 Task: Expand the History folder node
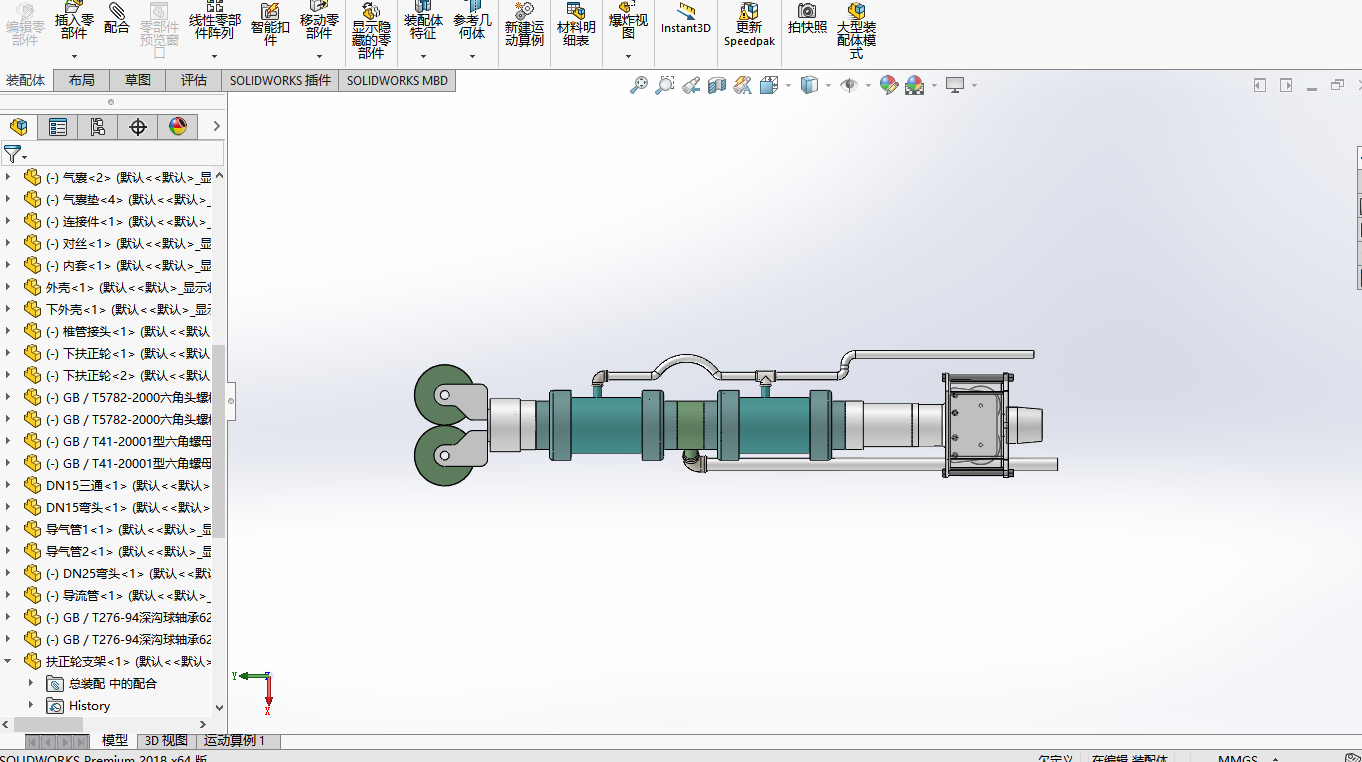click(x=31, y=705)
